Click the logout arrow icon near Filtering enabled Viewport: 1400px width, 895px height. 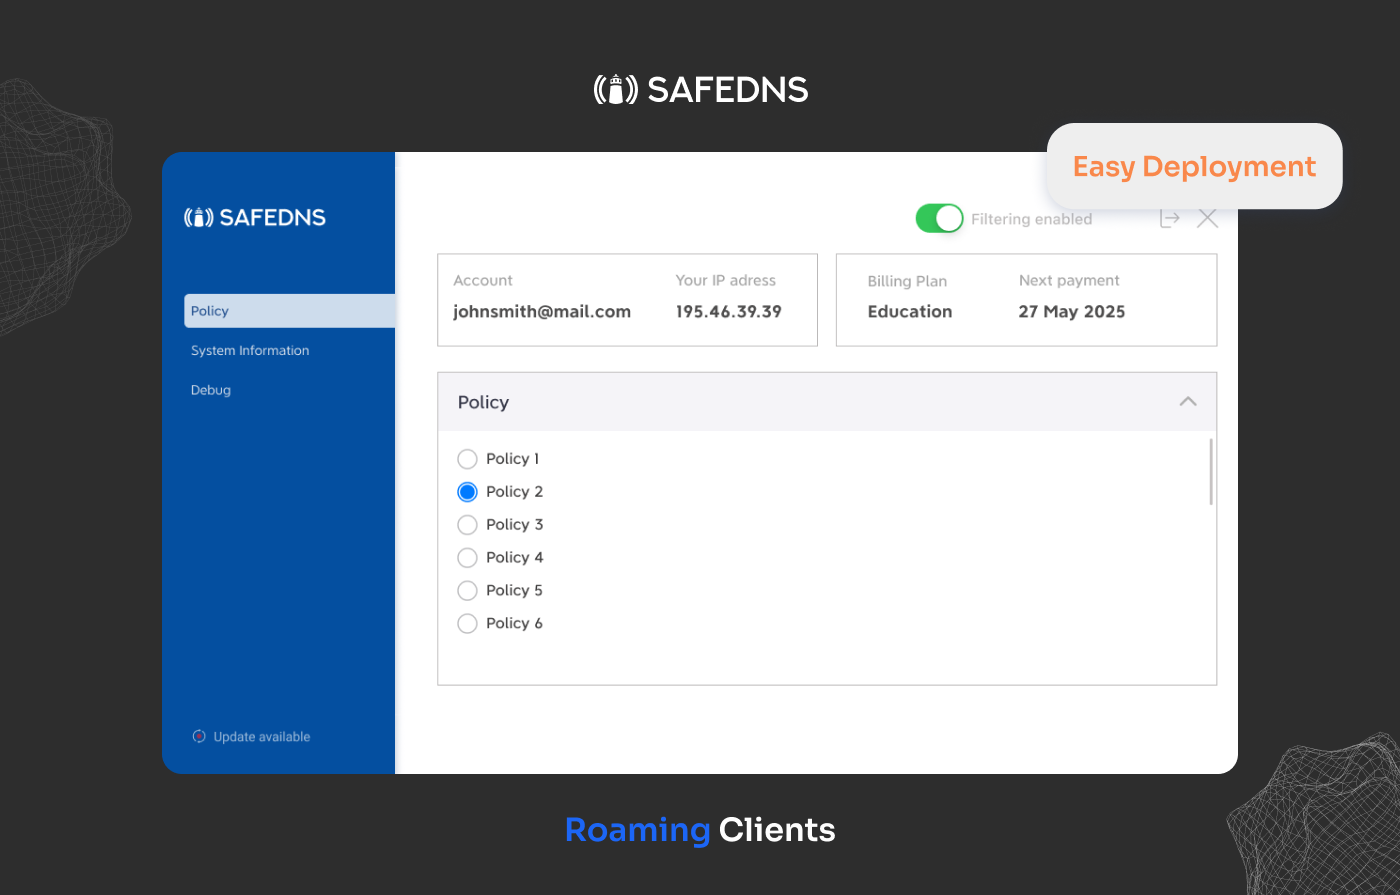[1169, 218]
